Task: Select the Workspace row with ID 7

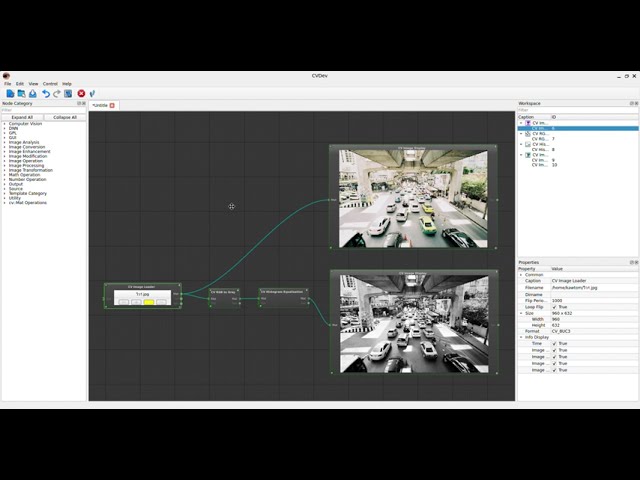Action: (578, 139)
